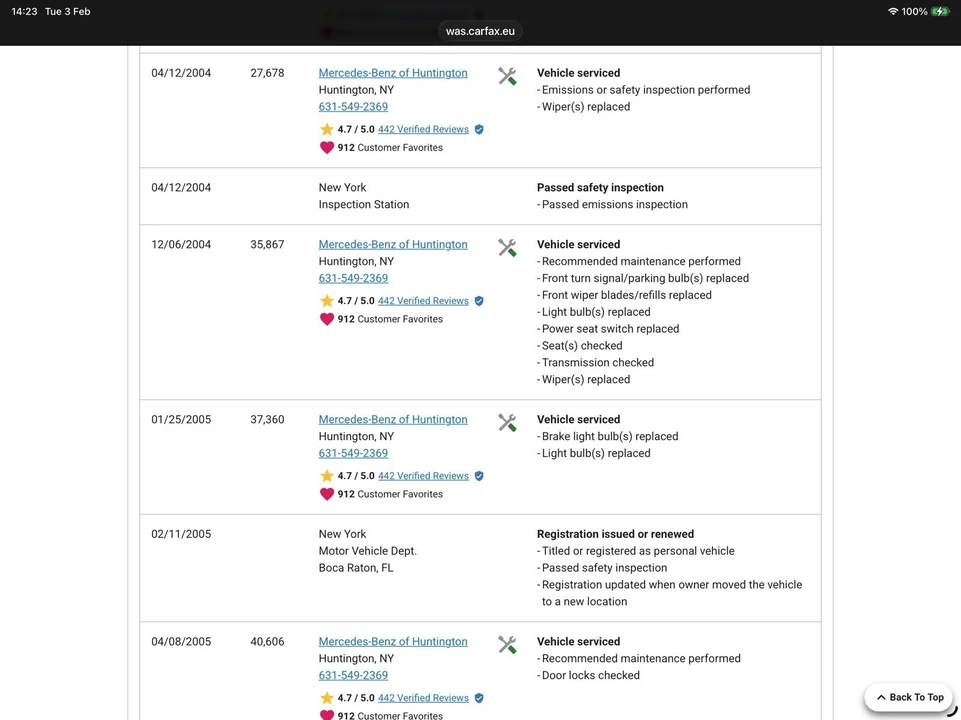
Task: Open 442 Verified Reviews in 04/12/2004 row
Action: (423, 129)
